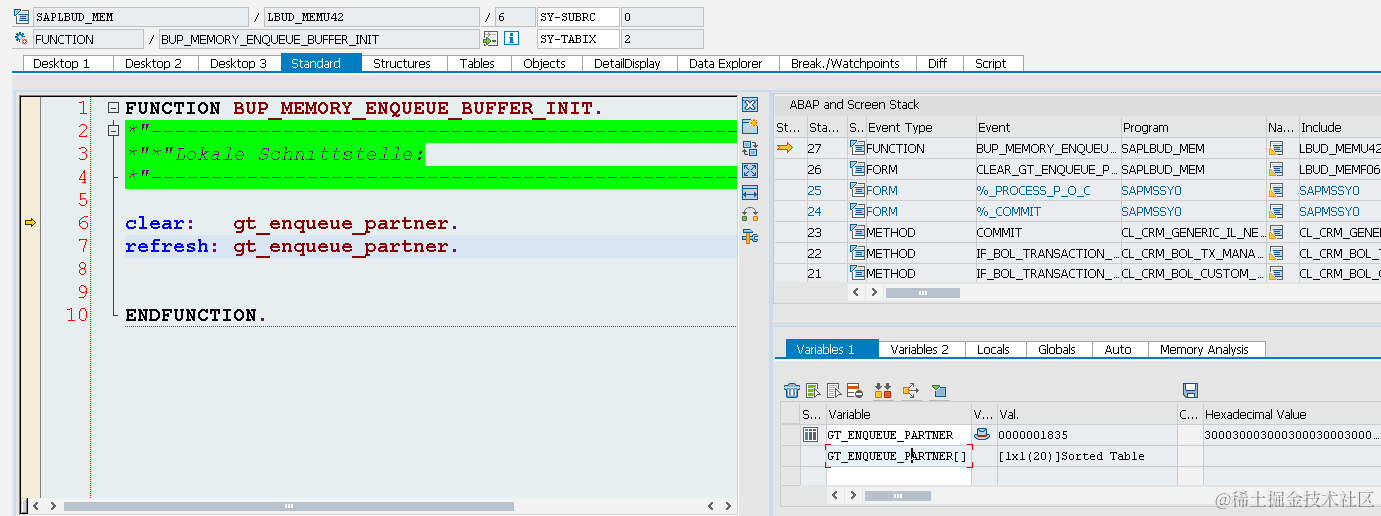Screen dimensions: 1381x516
Task: Click the wrench tool settings icon in the vertical toolbar
Action: (750, 237)
